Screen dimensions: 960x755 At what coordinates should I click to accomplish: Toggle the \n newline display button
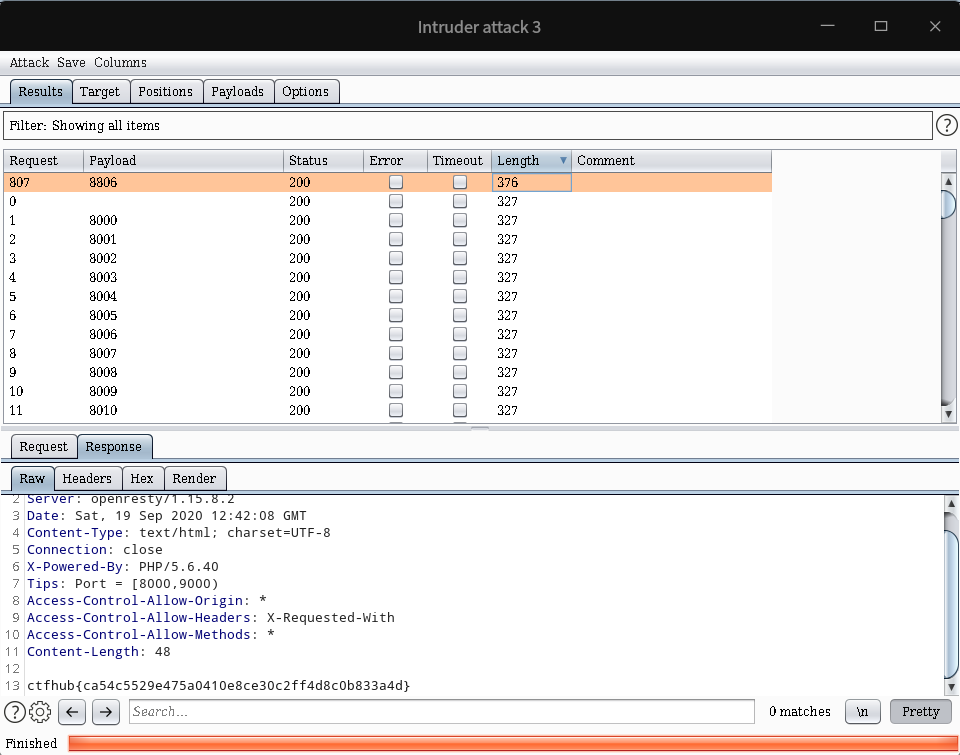click(x=863, y=712)
